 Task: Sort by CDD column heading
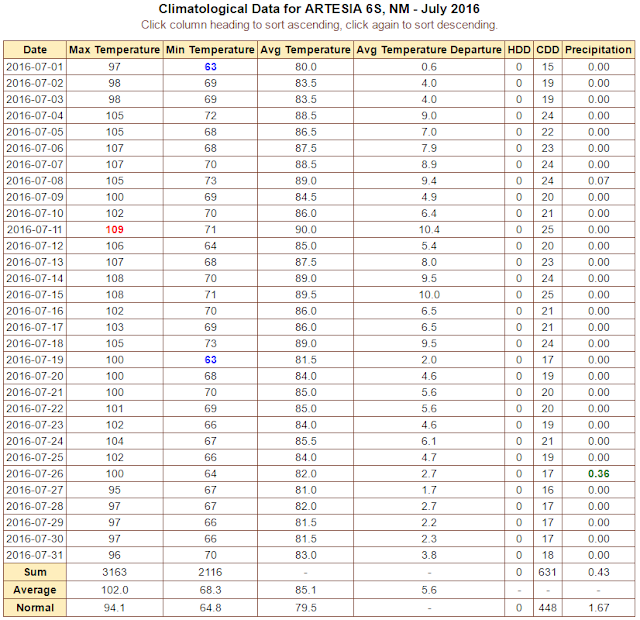[x=548, y=50]
